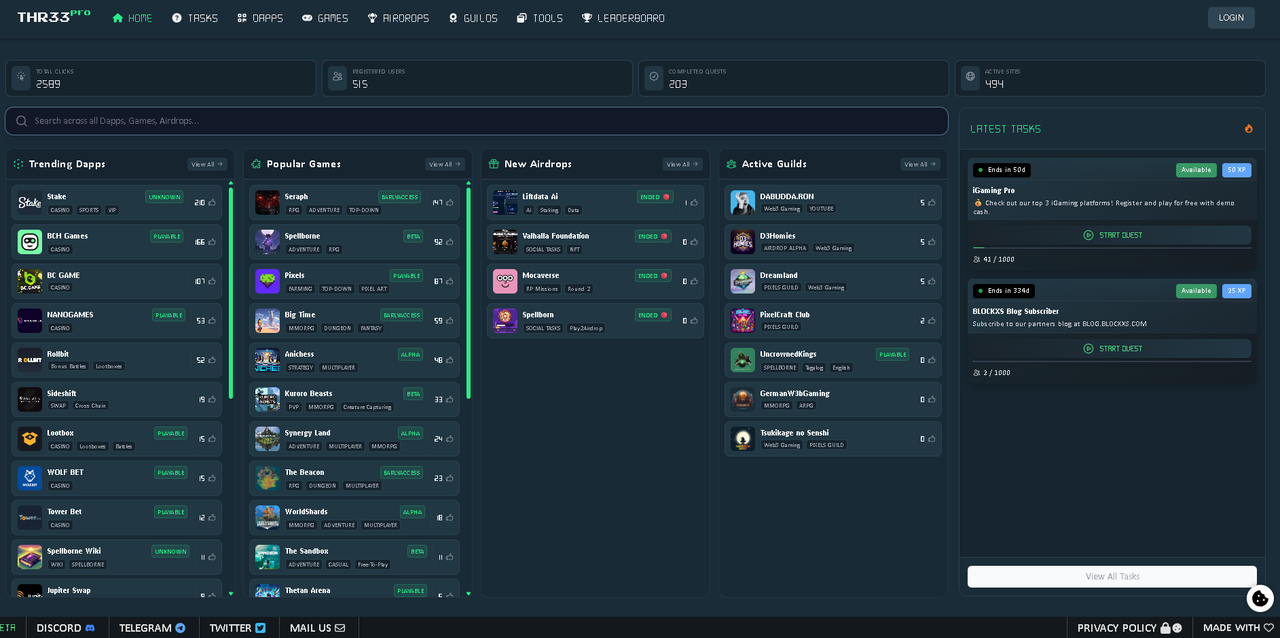
Task: Open the Discord footer link
Action: (66, 628)
